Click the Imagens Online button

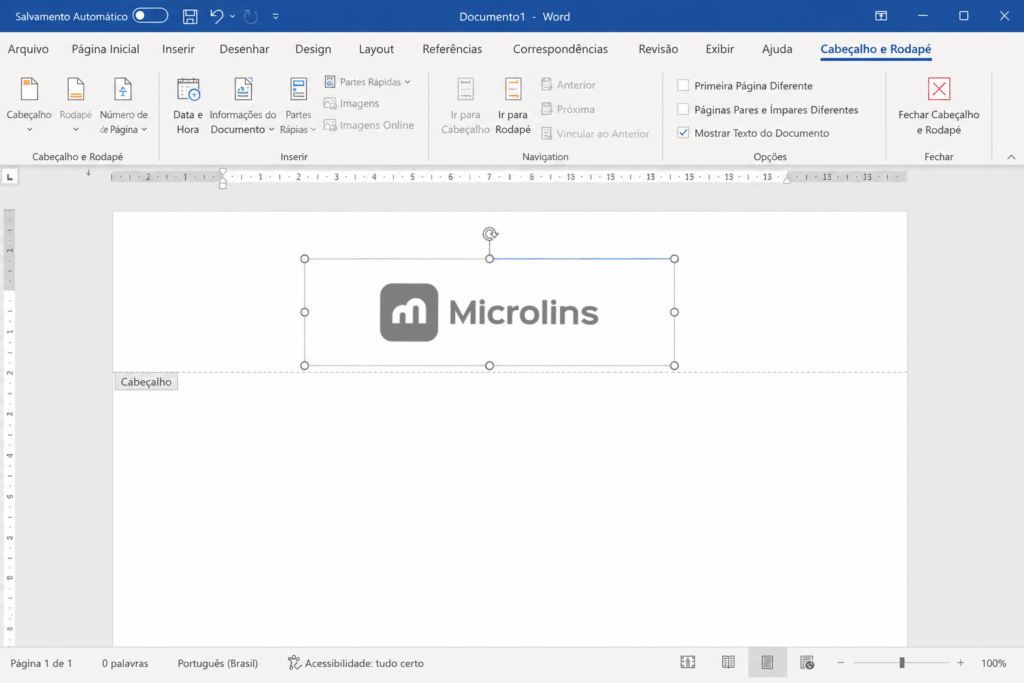369,125
